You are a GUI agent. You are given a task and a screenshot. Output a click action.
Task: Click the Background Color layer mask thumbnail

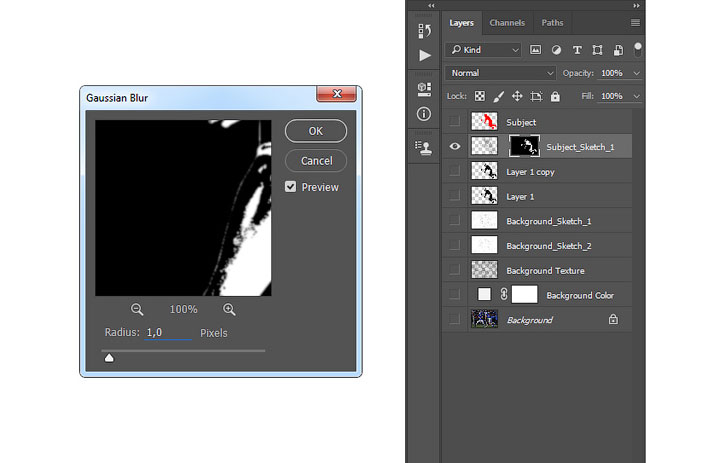coord(524,294)
